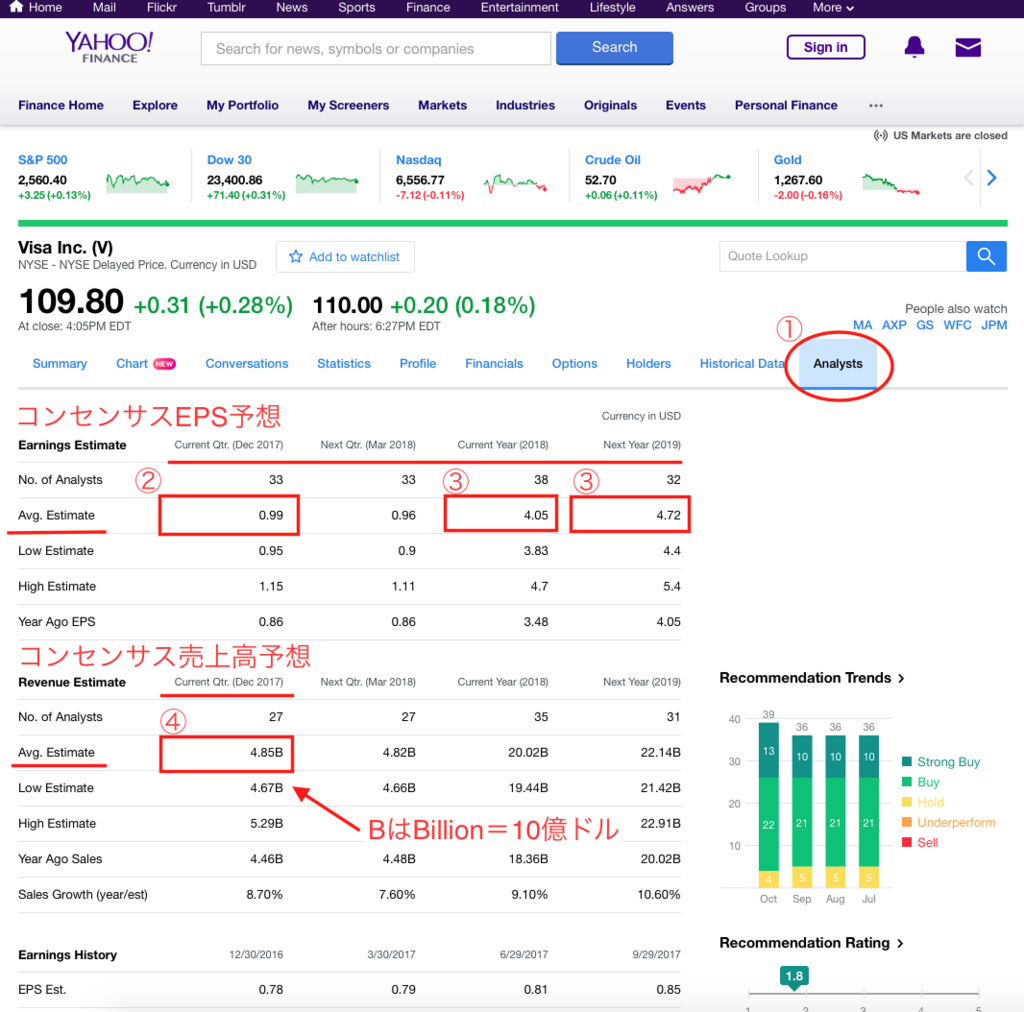Image resolution: width=1024 pixels, height=1012 pixels.
Task: Click S&P 500 index link
Action: pyautogui.click(x=42, y=160)
